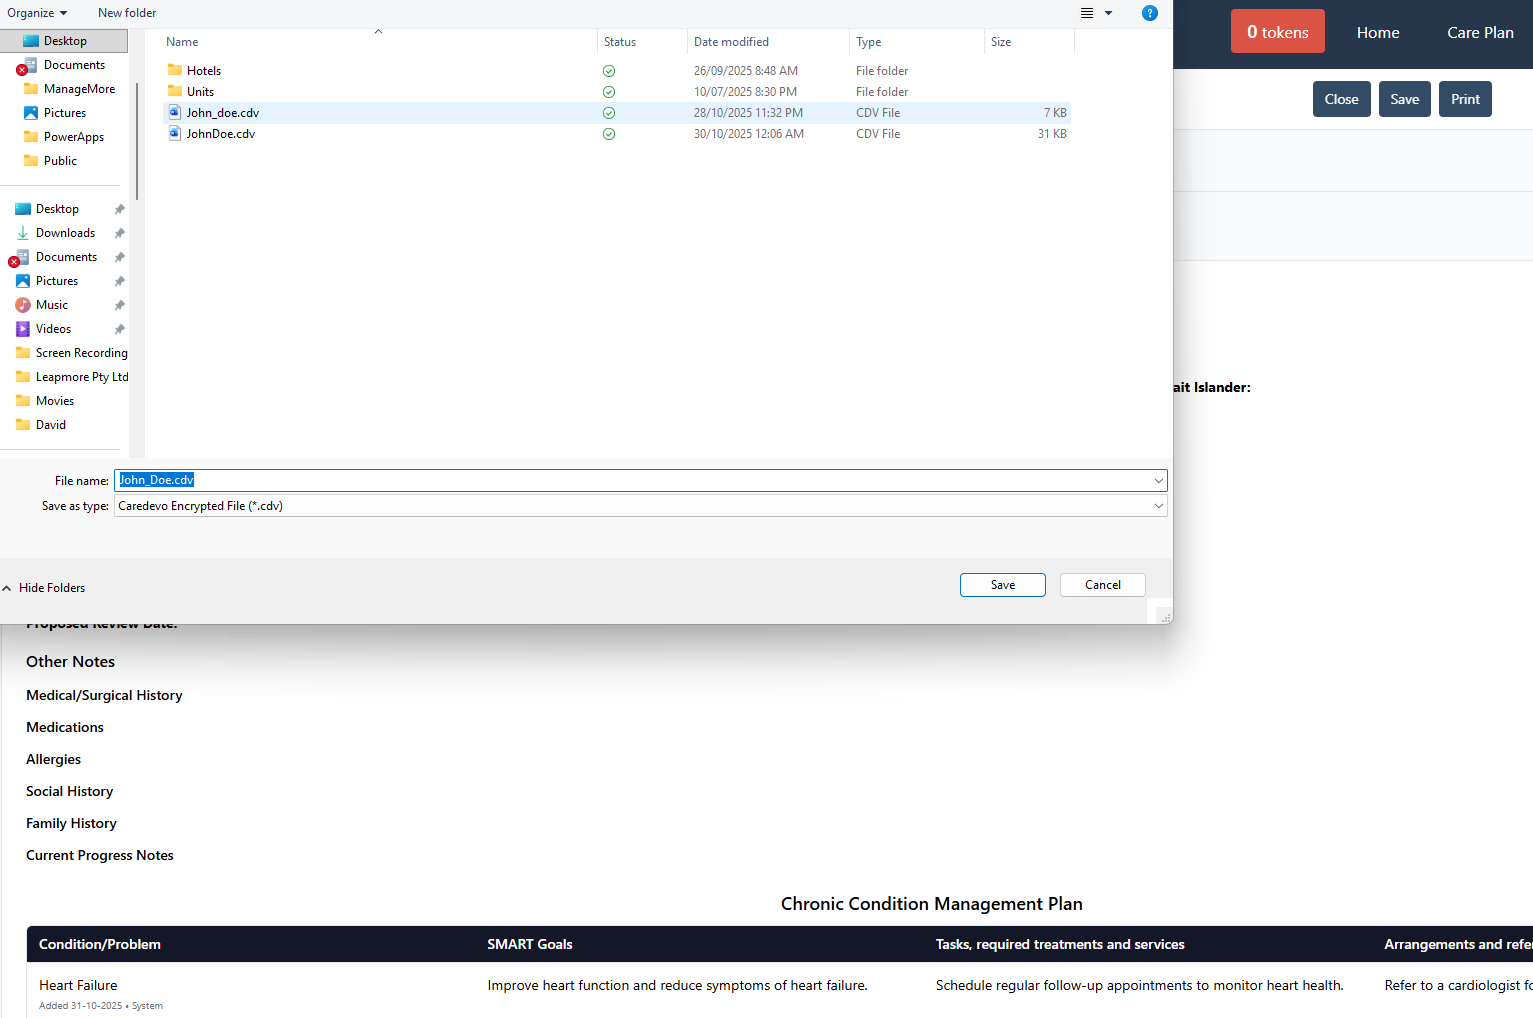
Task: Select the Videos quick access icon
Action: pos(23,329)
